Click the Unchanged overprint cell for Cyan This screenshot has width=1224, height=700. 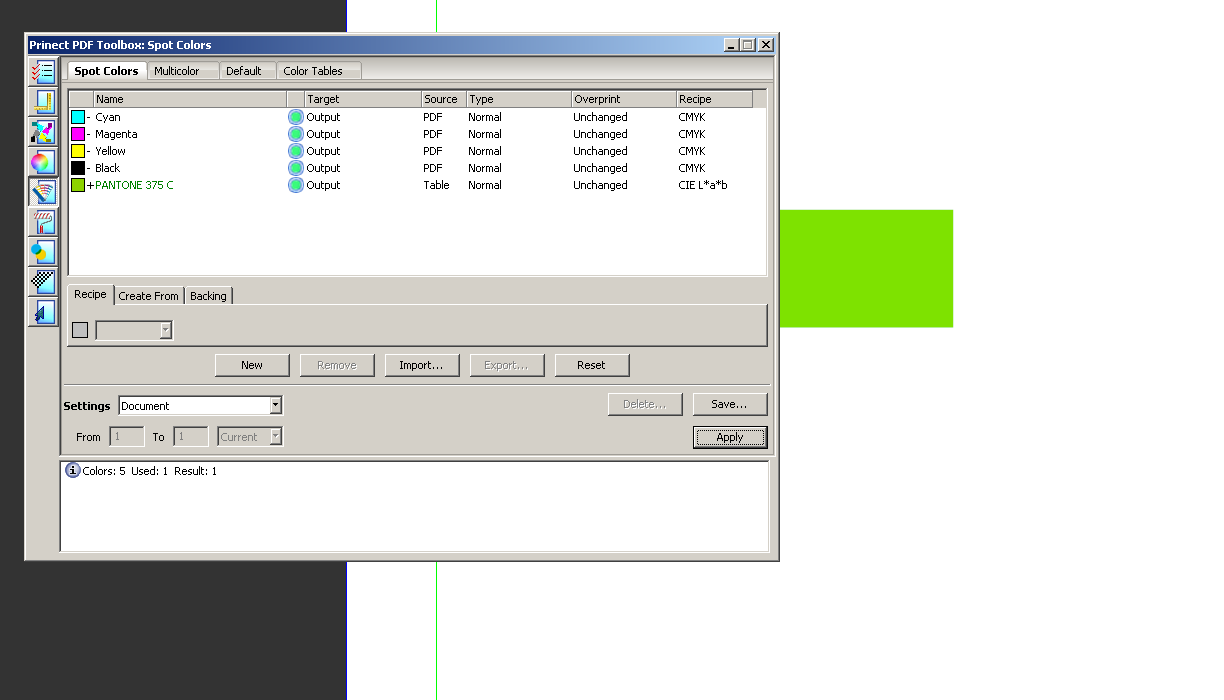600,117
